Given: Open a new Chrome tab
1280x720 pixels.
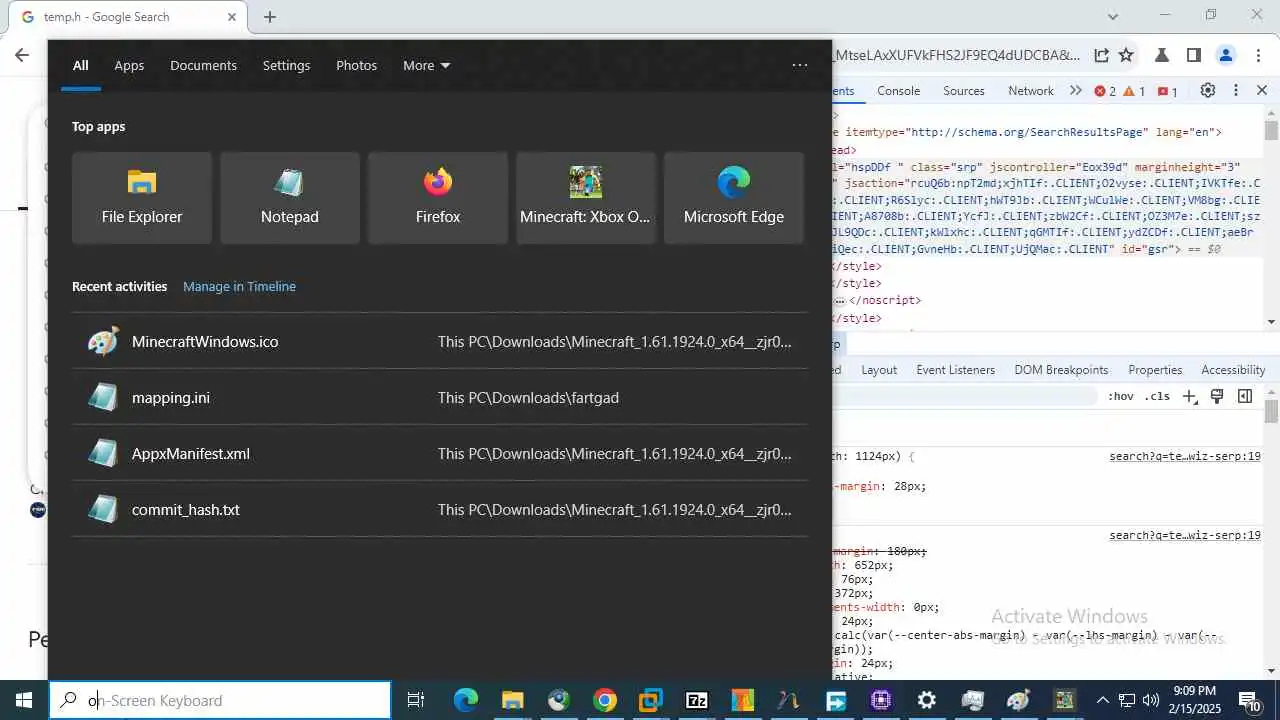Looking at the screenshot, I should (270, 17).
